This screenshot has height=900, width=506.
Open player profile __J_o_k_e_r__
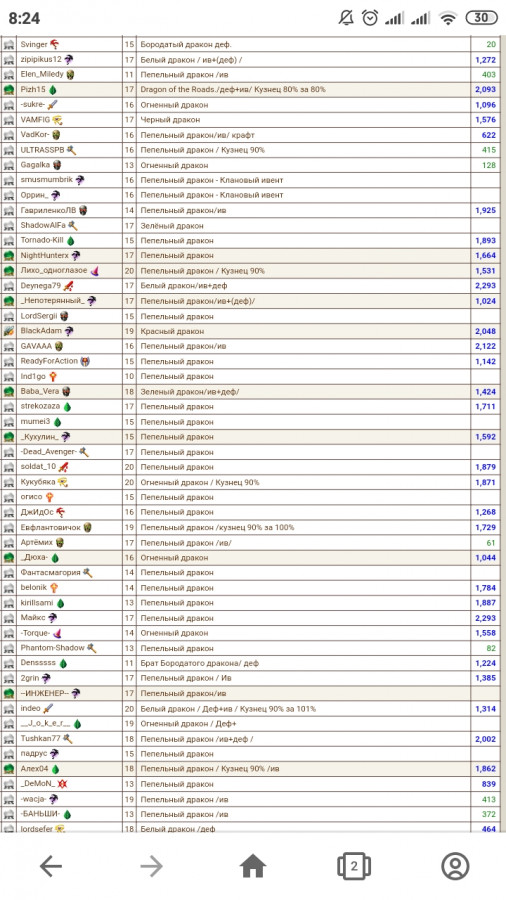click(45, 724)
